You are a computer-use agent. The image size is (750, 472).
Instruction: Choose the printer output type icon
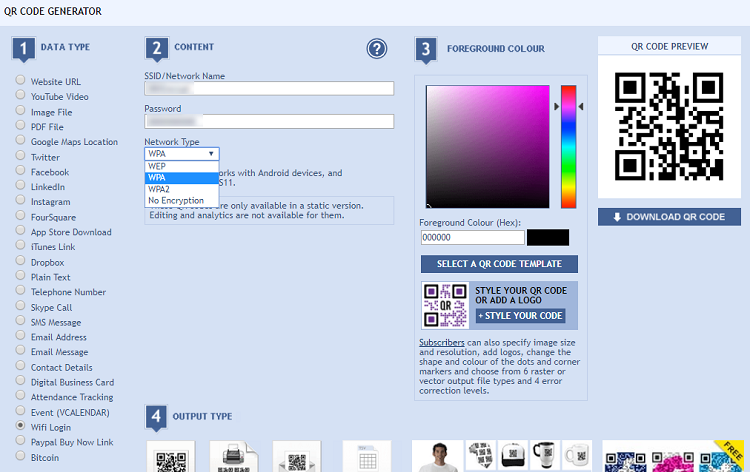233,457
